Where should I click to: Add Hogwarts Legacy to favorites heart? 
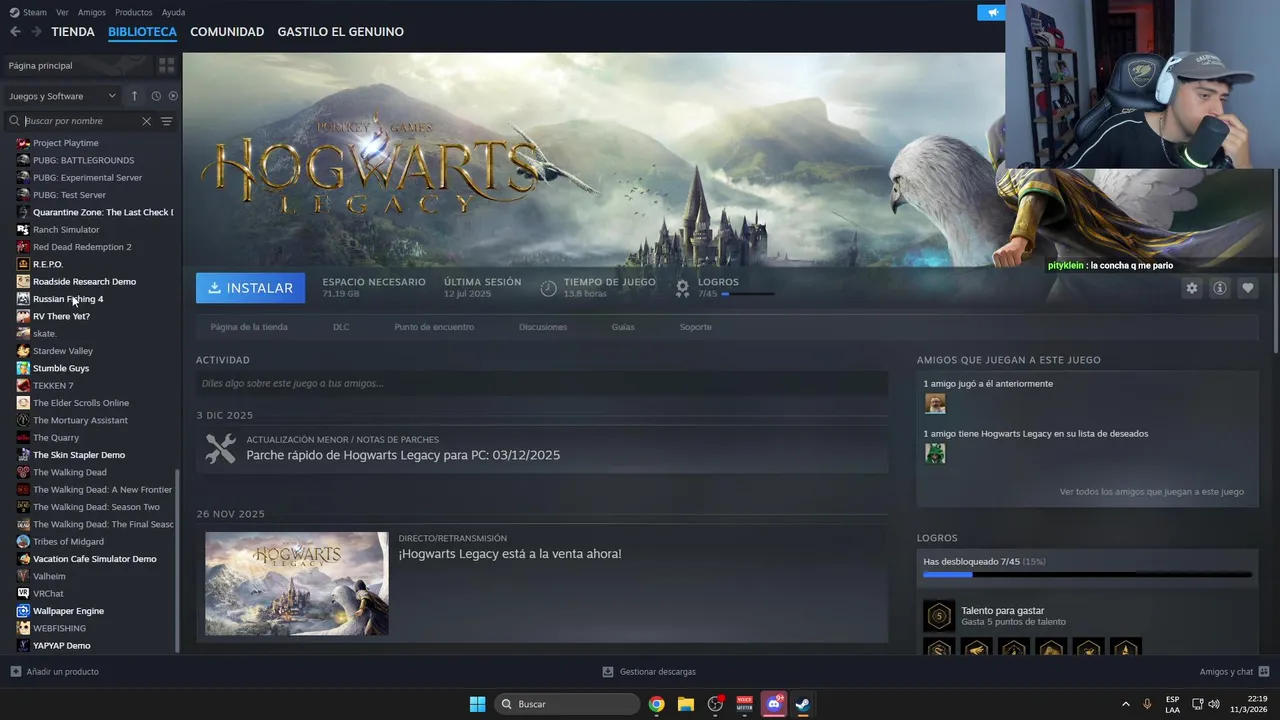click(x=1247, y=288)
